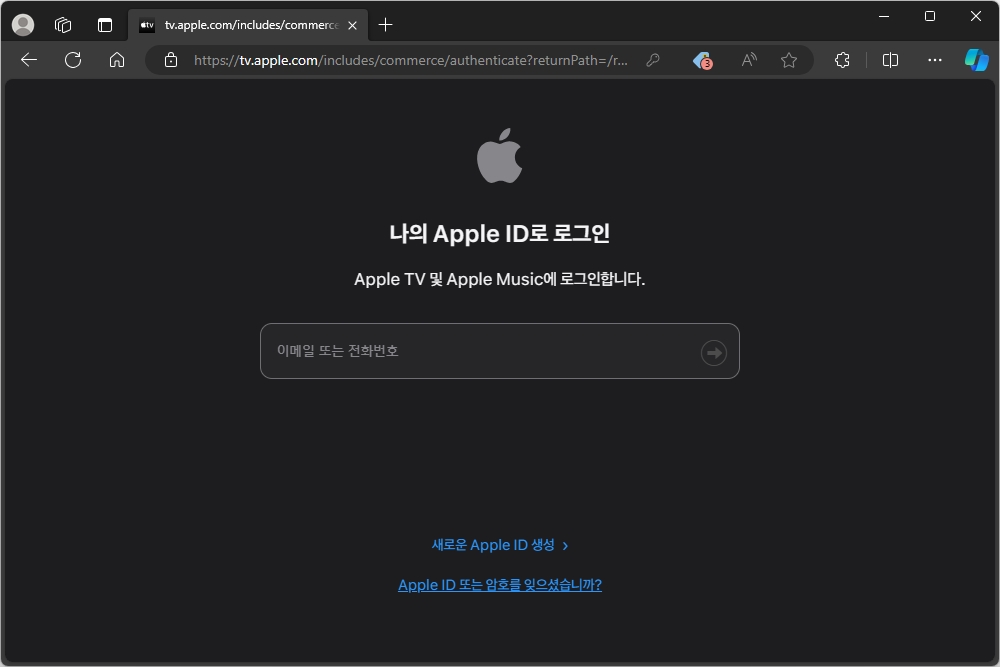1000x667 pixels.
Task: Add this page to favorites star
Action: (x=789, y=60)
